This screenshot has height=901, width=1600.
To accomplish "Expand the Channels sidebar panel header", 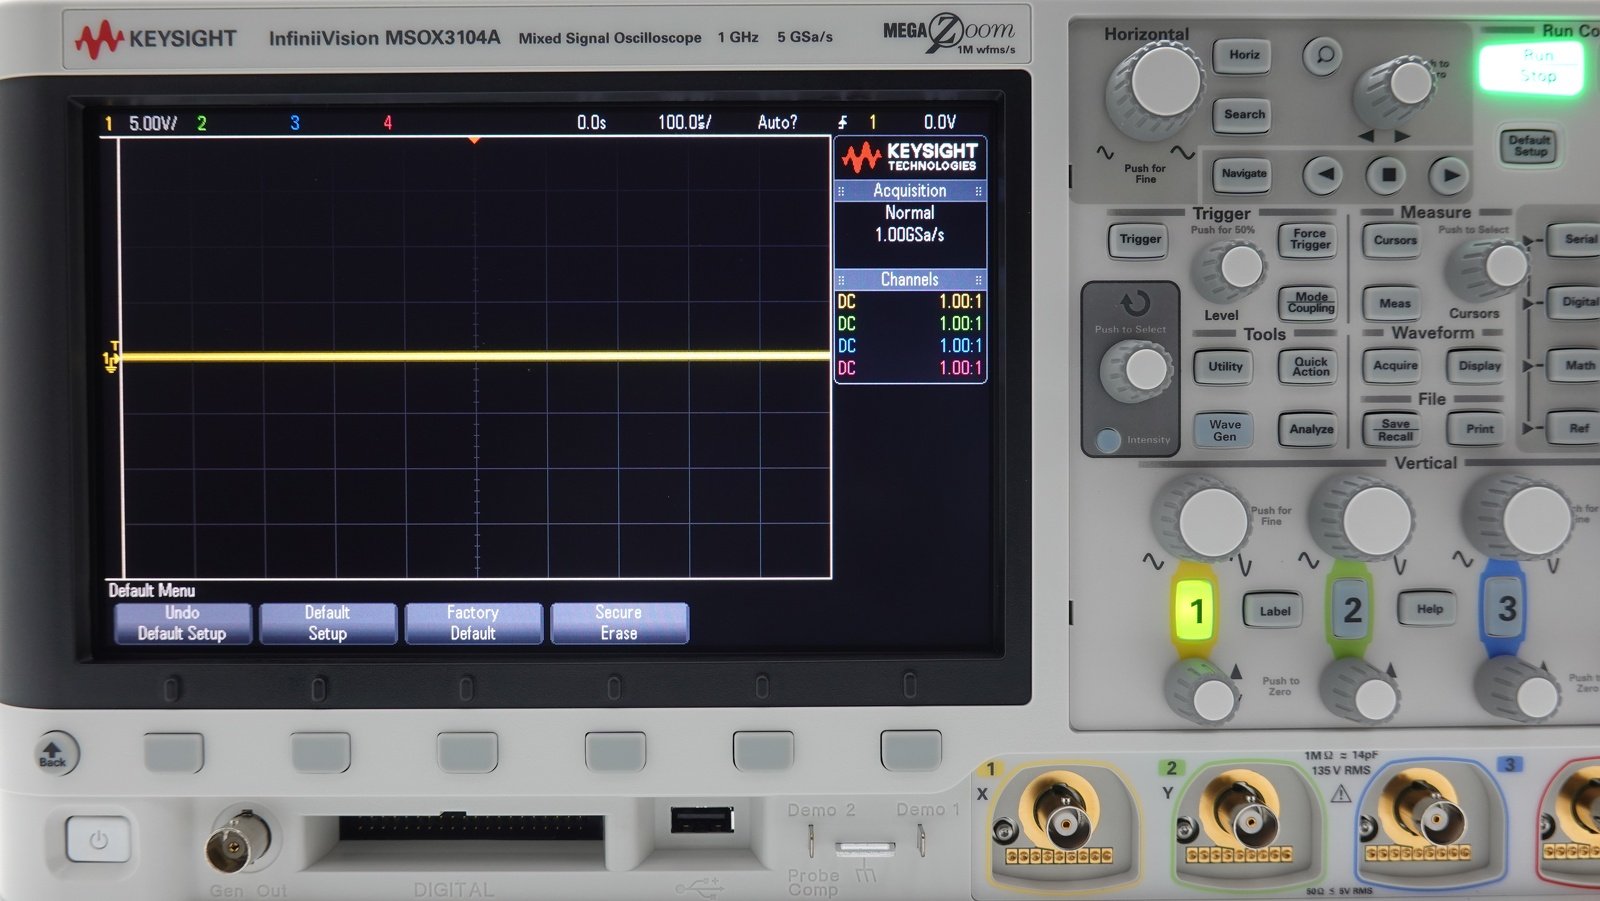I will pos(909,279).
